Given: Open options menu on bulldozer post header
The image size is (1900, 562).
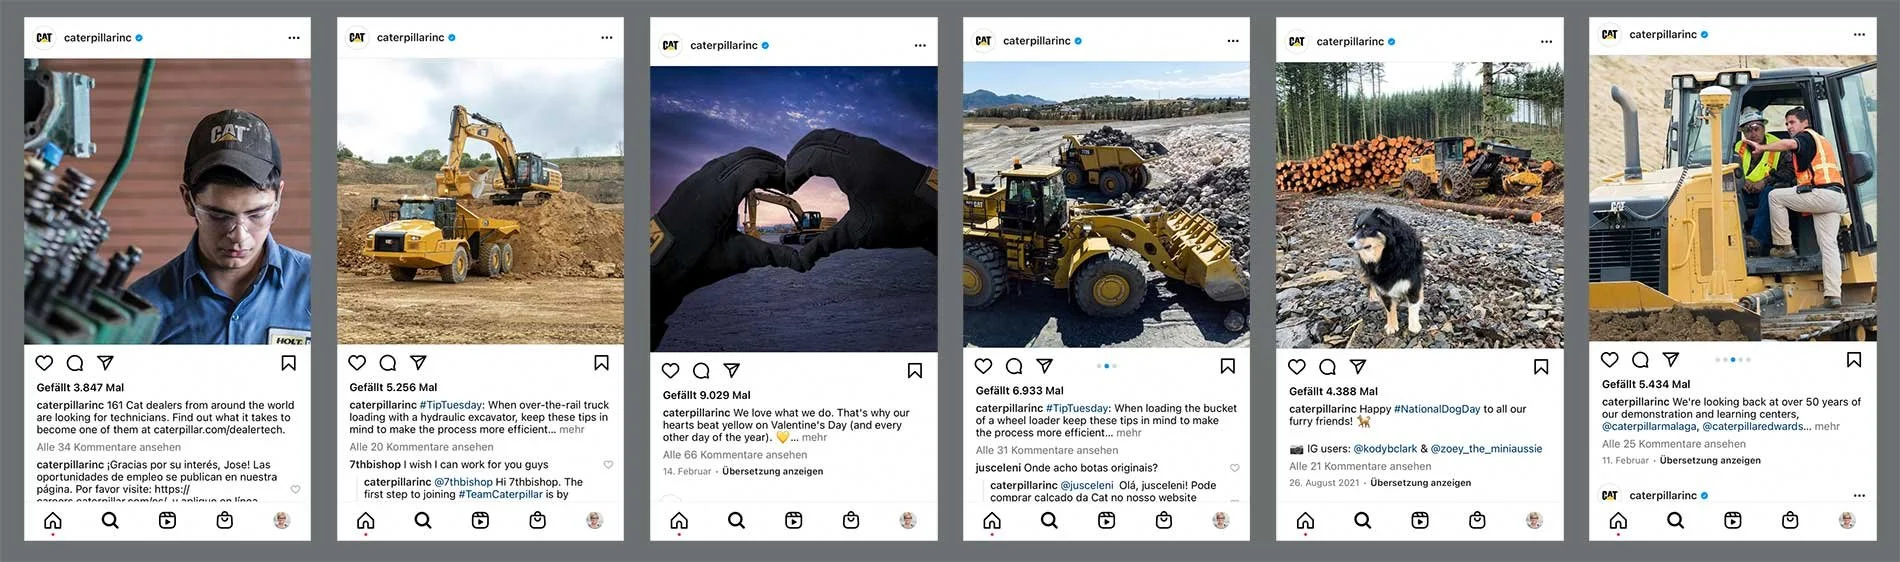Looking at the screenshot, I should pyautogui.click(x=1859, y=34).
